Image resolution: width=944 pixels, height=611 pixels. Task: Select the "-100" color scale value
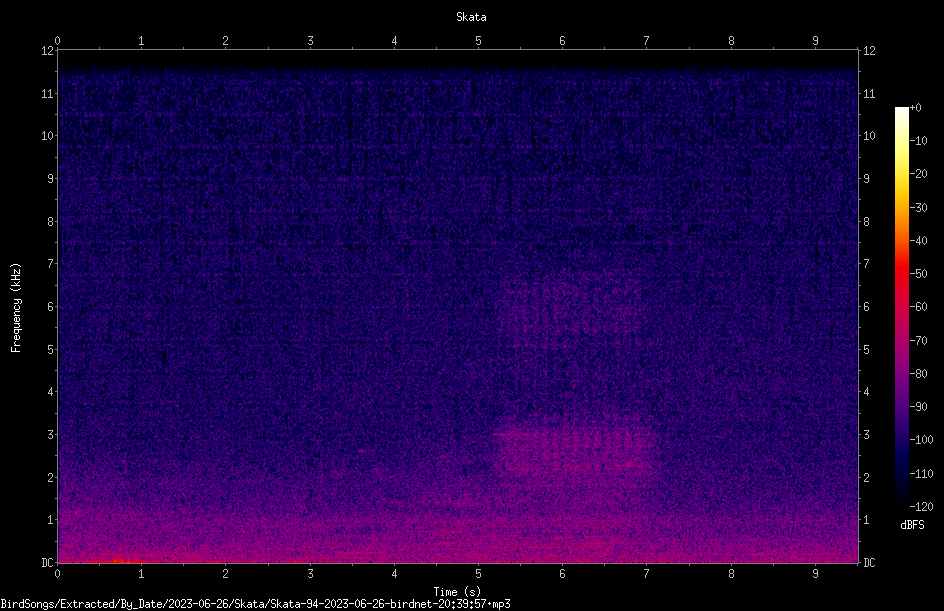pyautogui.click(x=921, y=440)
